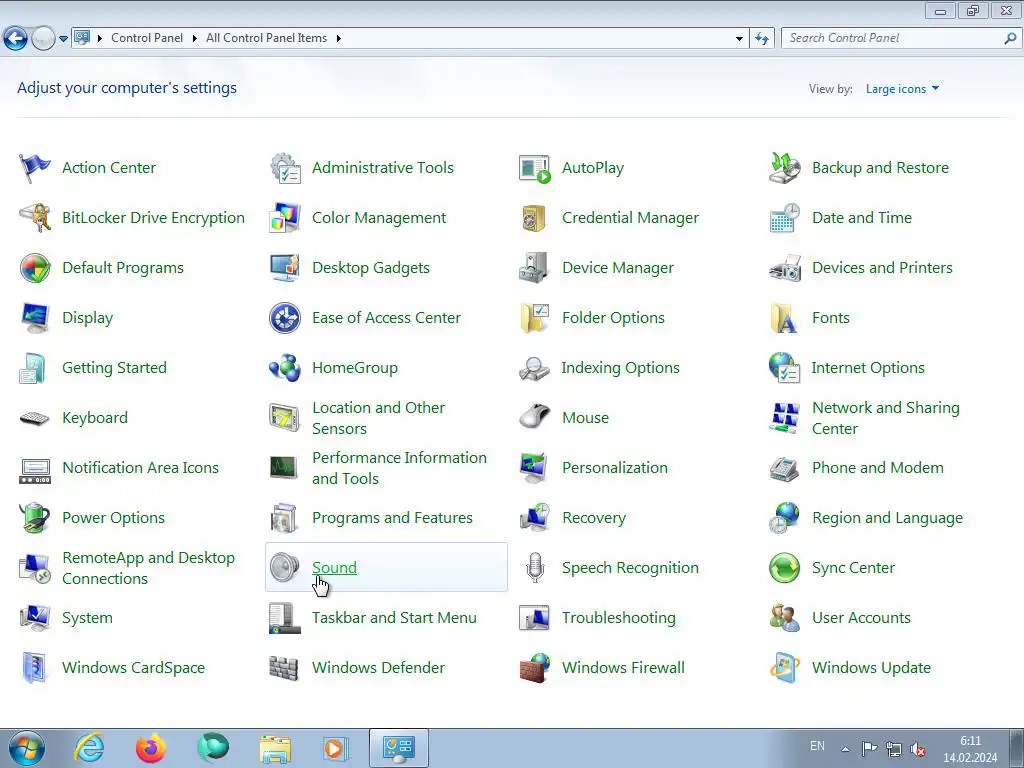Click the Ease of Access Center icon

[x=285, y=318]
